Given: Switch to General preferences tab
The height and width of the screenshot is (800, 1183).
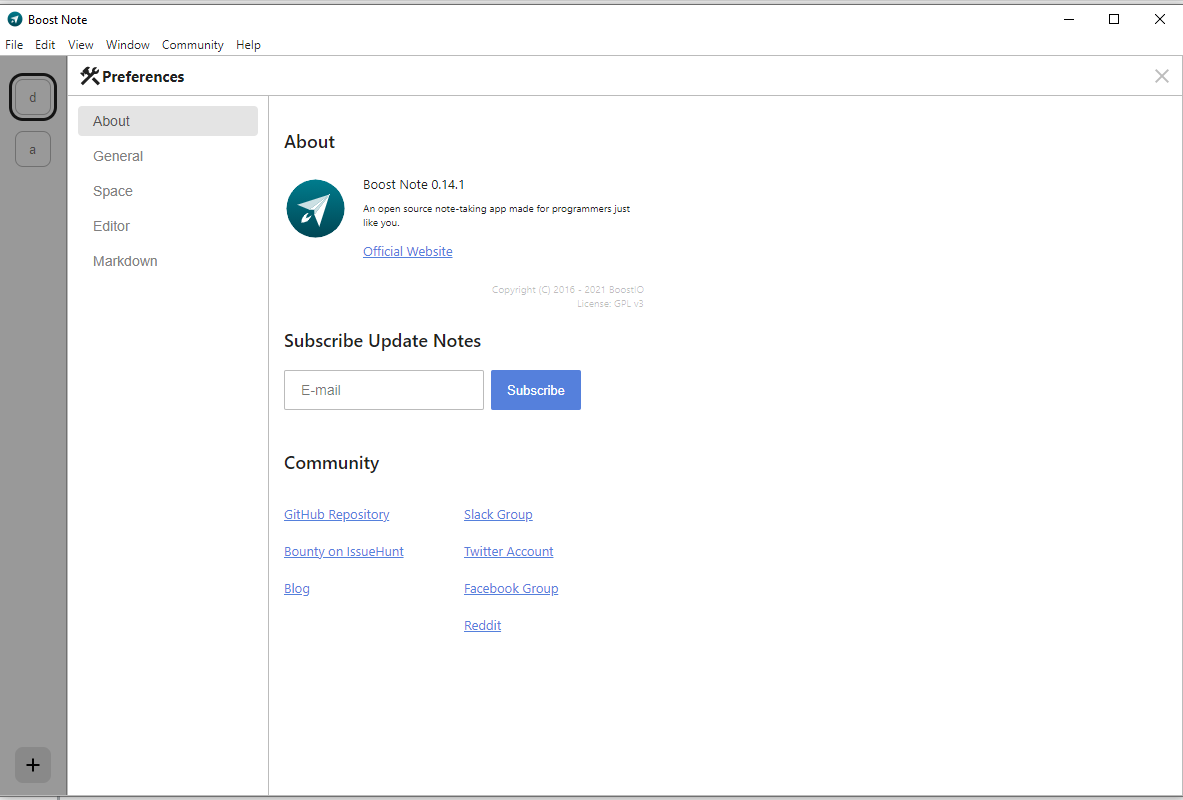Looking at the screenshot, I should pyautogui.click(x=167, y=156).
